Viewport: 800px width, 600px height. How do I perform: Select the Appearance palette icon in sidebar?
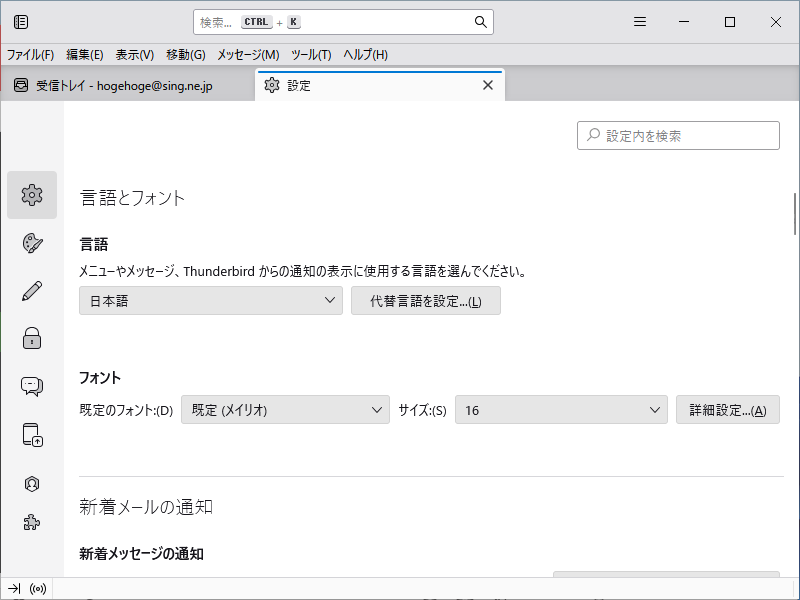tap(31, 242)
